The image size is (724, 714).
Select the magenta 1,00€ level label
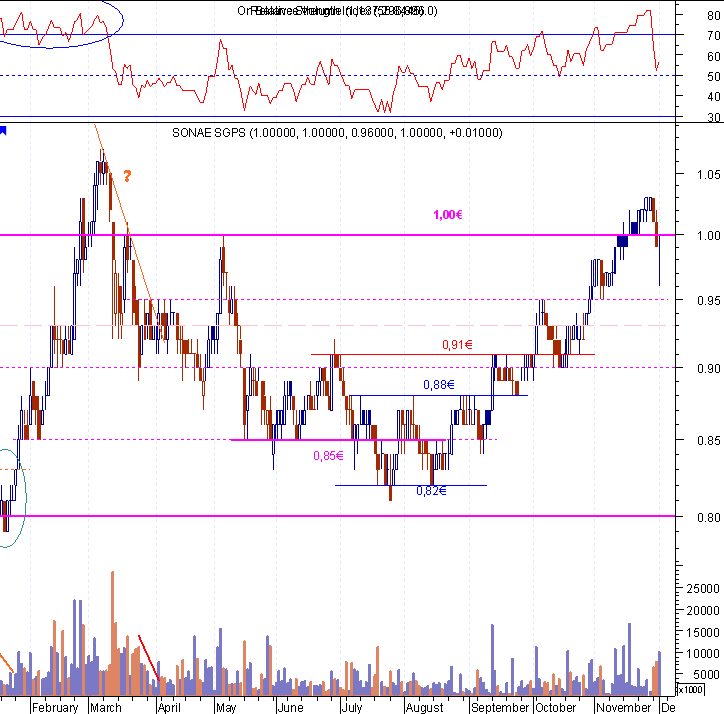click(448, 215)
